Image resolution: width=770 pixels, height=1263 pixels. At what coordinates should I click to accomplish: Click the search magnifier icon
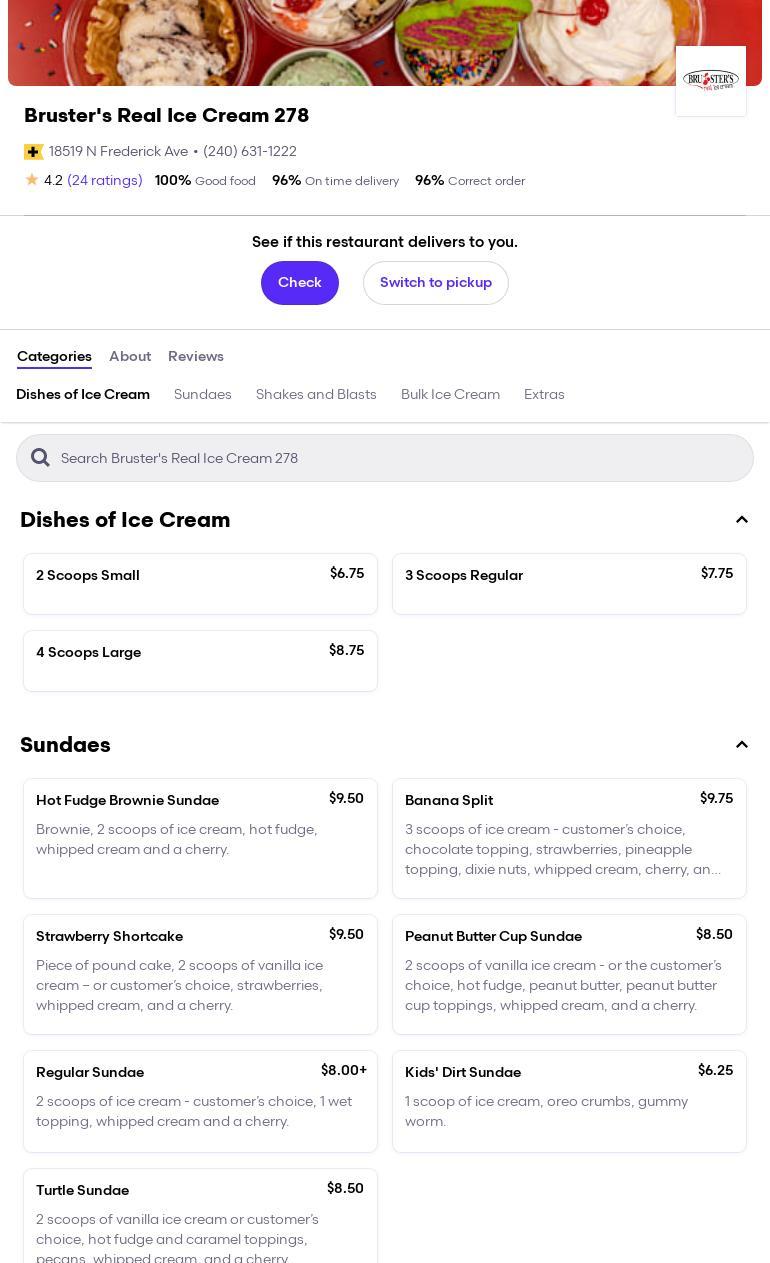coord(40,458)
